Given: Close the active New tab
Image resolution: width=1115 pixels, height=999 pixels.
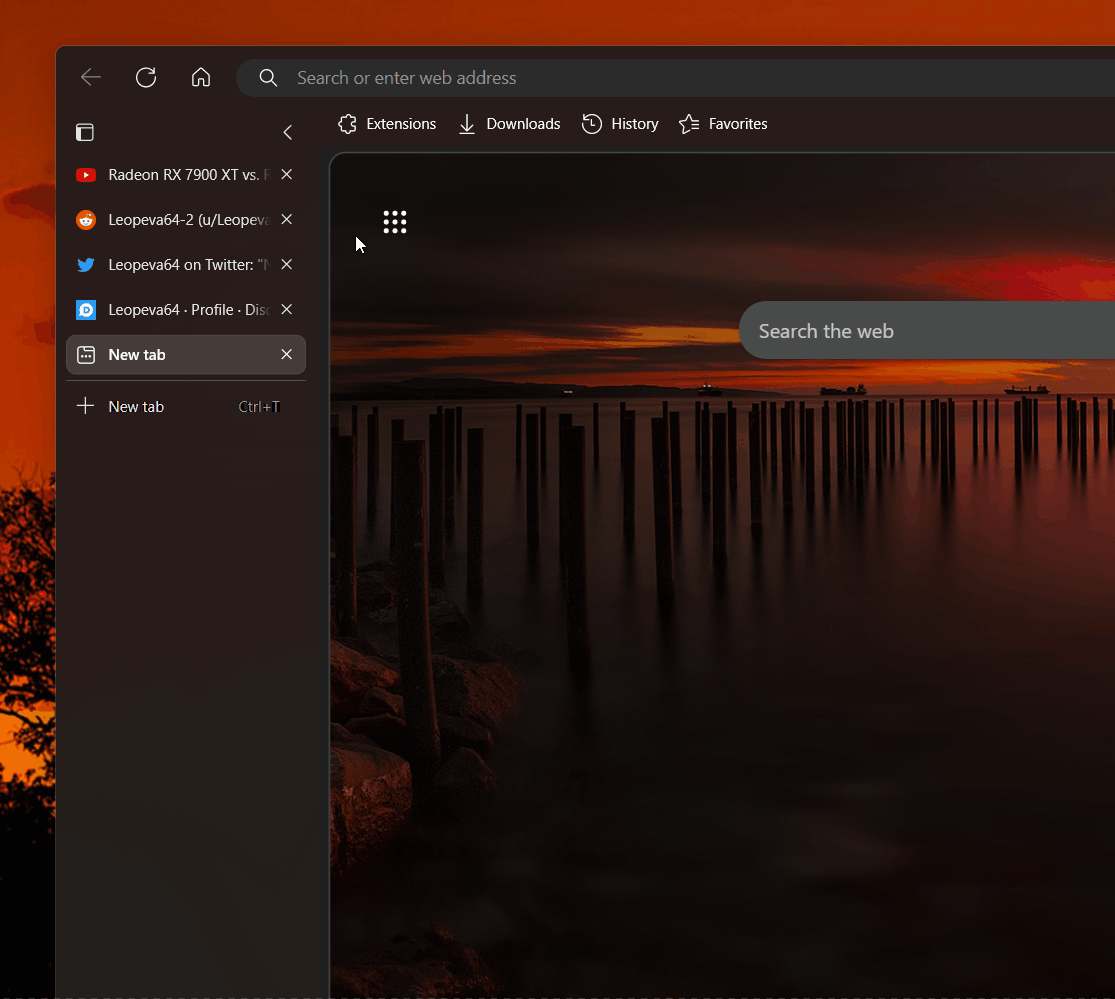Looking at the screenshot, I should pyautogui.click(x=286, y=354).
